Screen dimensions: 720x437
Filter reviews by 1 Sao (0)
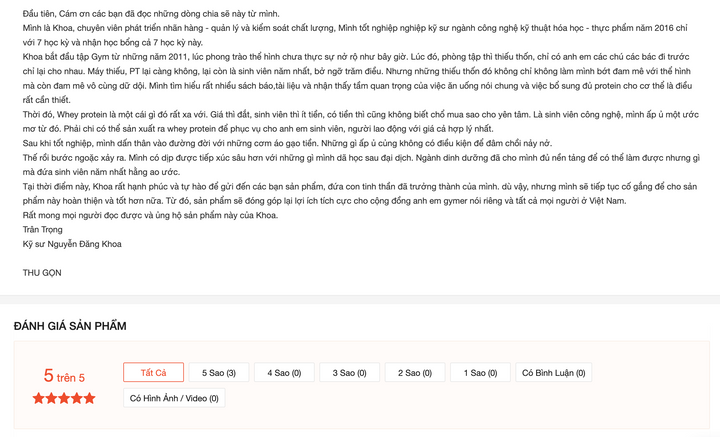point(480,372)
